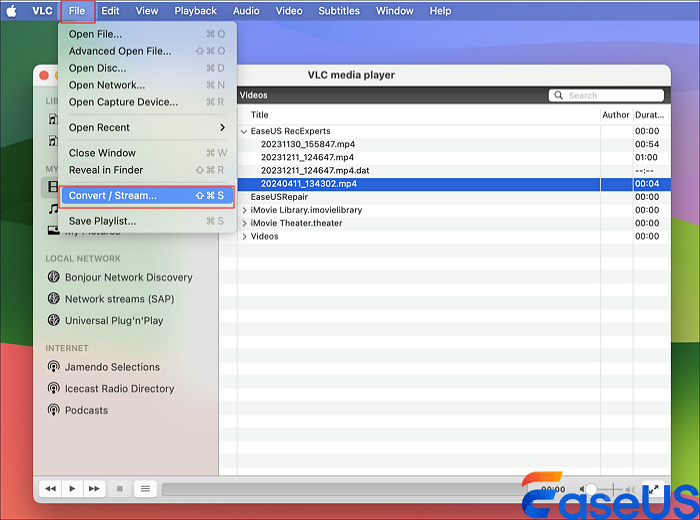Screen dimensions: 700x520
Task: Open the Apple menu
Action: pyautogui.click(x=11, y=11)
